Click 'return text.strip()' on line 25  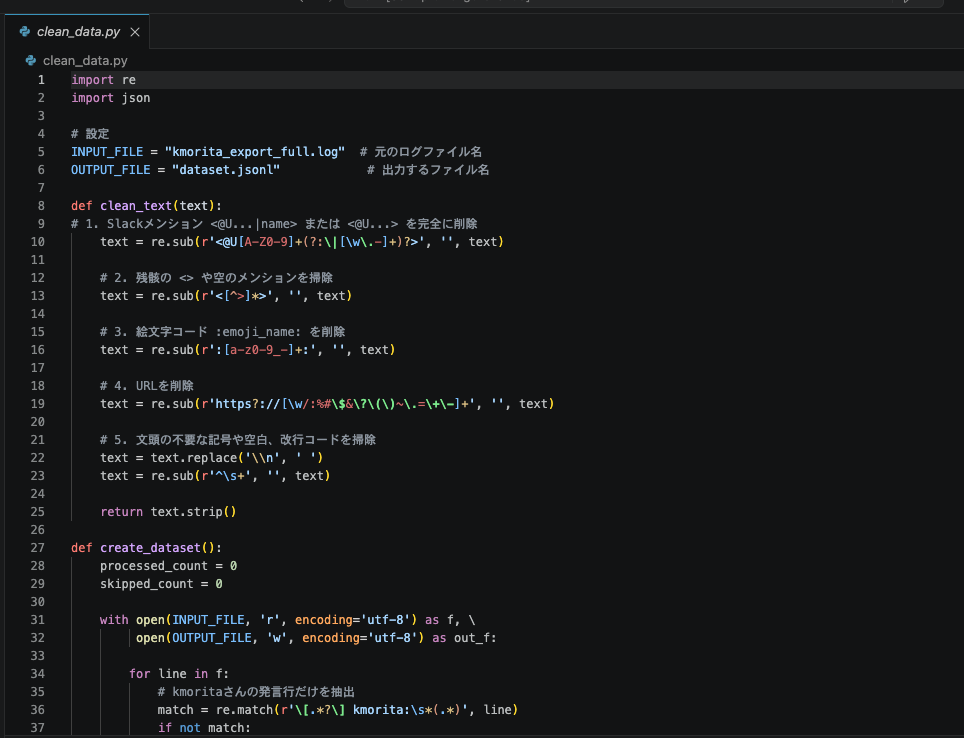click(168, 512)
